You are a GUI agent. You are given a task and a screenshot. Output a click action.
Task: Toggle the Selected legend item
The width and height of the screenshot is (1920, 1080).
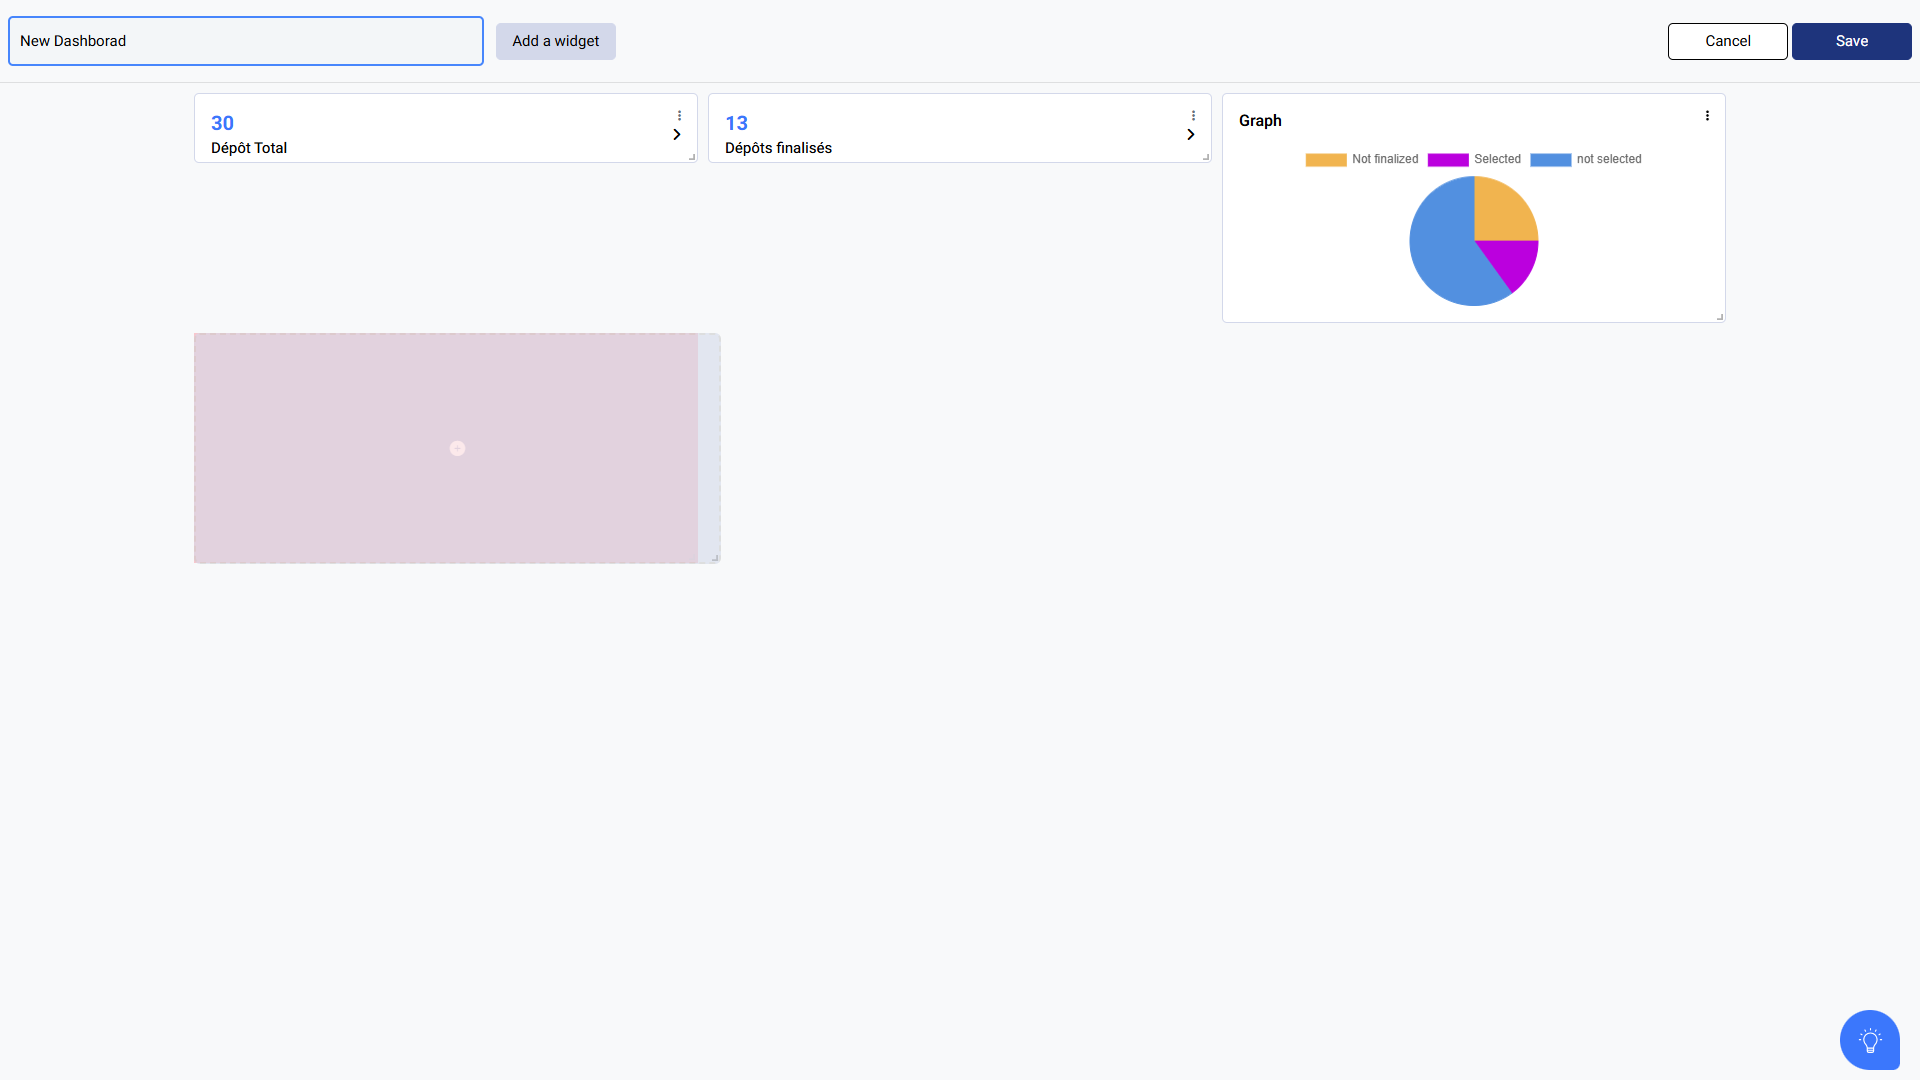click(1475, 160)
